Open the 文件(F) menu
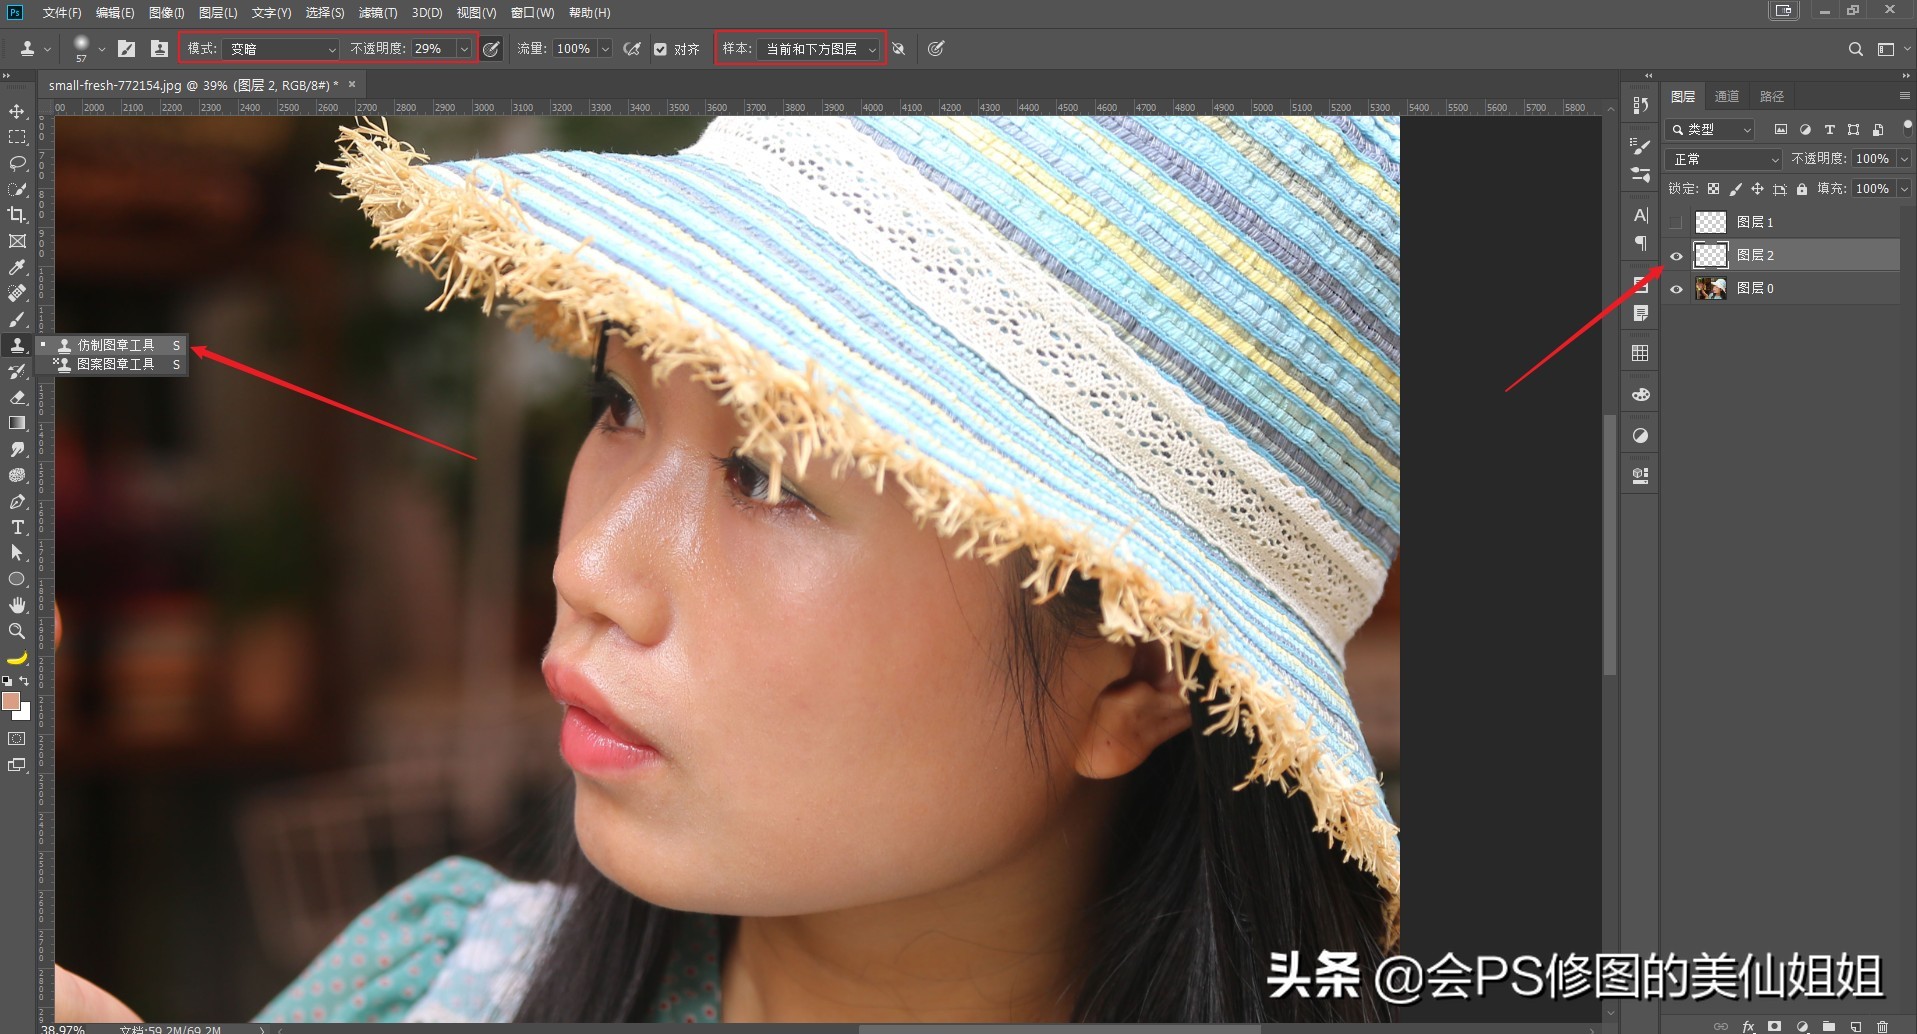1917x1034 pixels. [x=62, y=13]
